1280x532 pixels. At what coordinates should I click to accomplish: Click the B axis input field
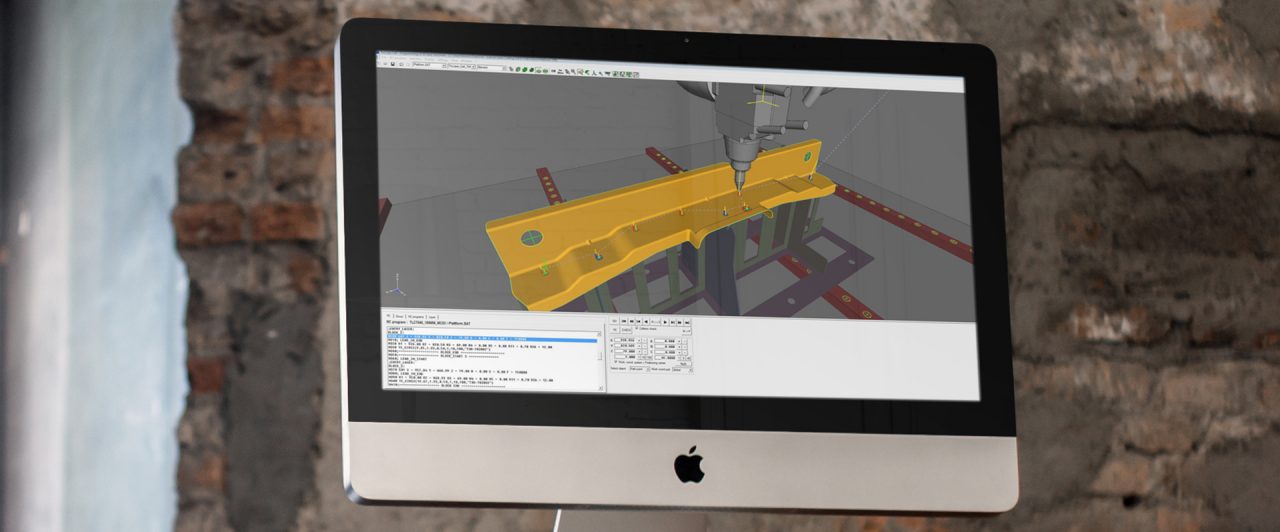(x=665, y=346)
